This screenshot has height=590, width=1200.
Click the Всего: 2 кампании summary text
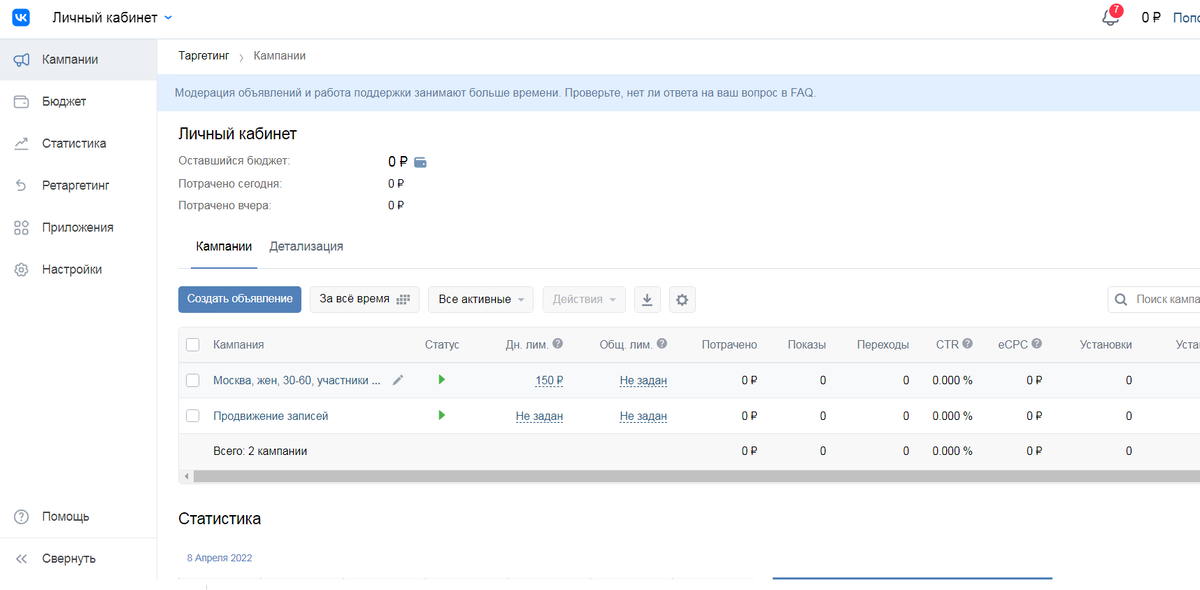(x=260, y=451)
